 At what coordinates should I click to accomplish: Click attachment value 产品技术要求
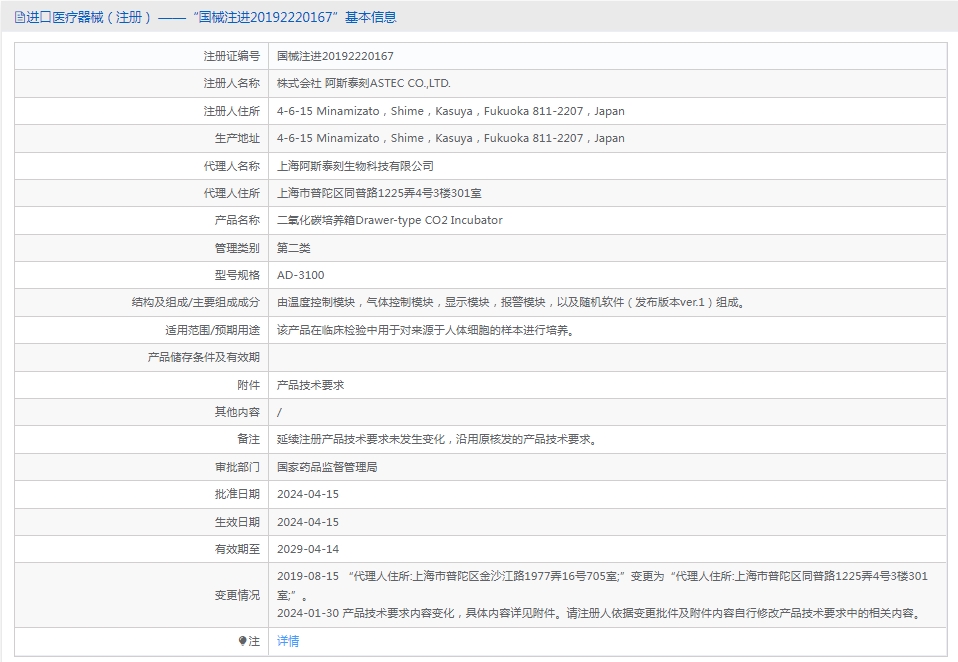[x=310, y=385]
